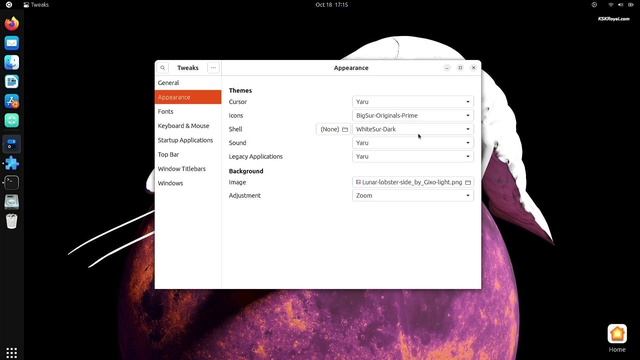Open file chooser icon for Background Image
640x360 pixels.
tap(468, 182)
